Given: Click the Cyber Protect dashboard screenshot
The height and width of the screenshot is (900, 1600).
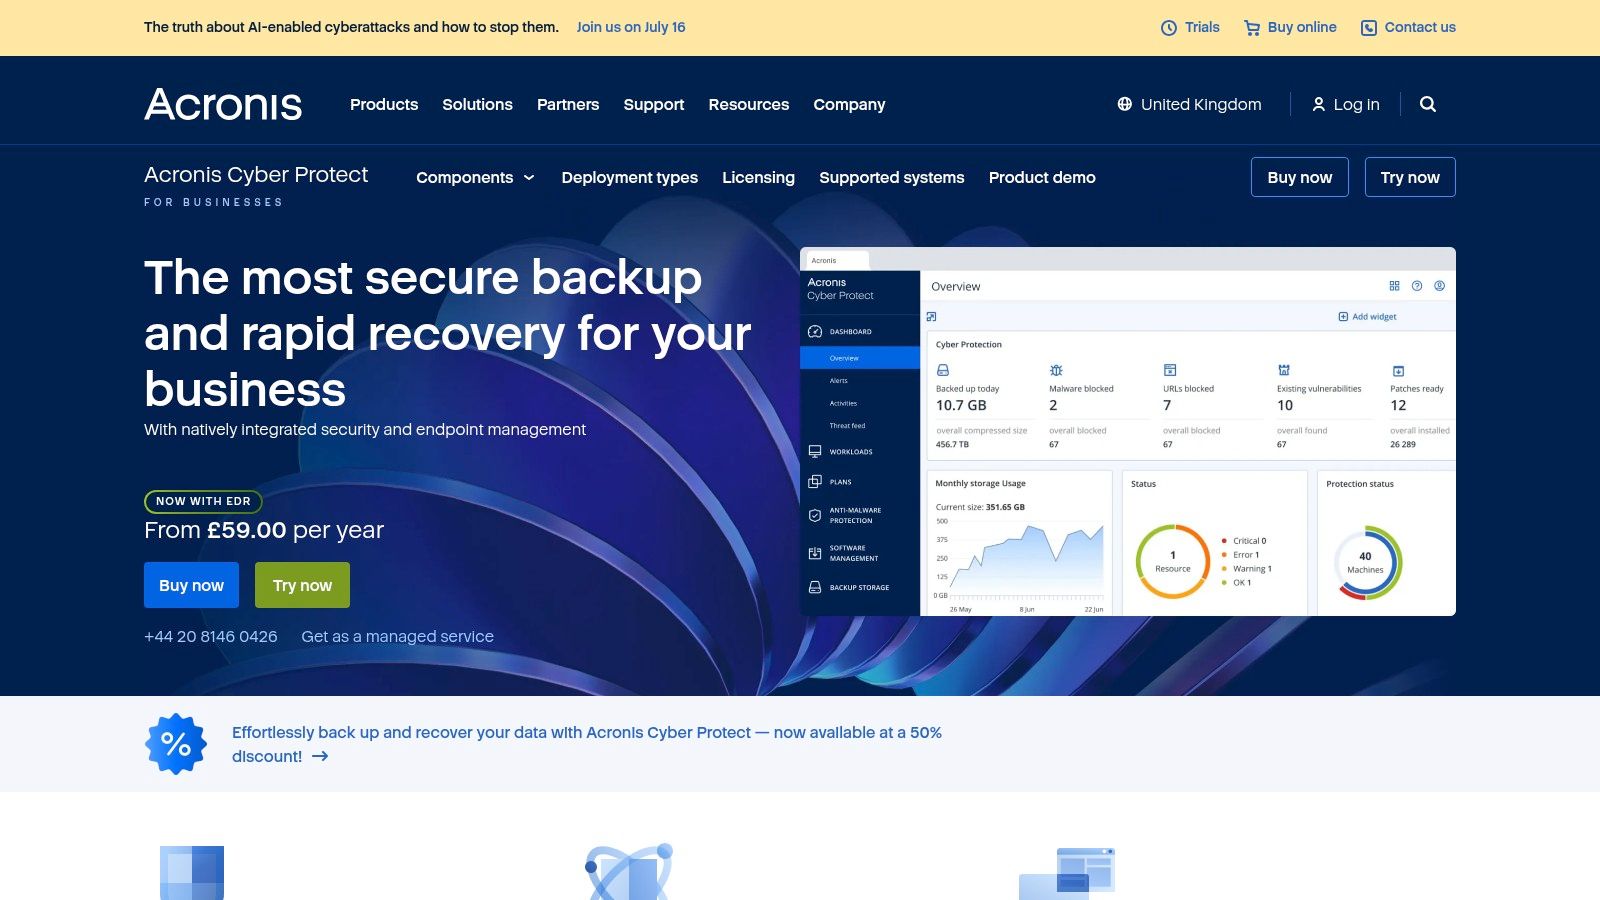Looking at the screenshot, I should tap(1127, 431).
